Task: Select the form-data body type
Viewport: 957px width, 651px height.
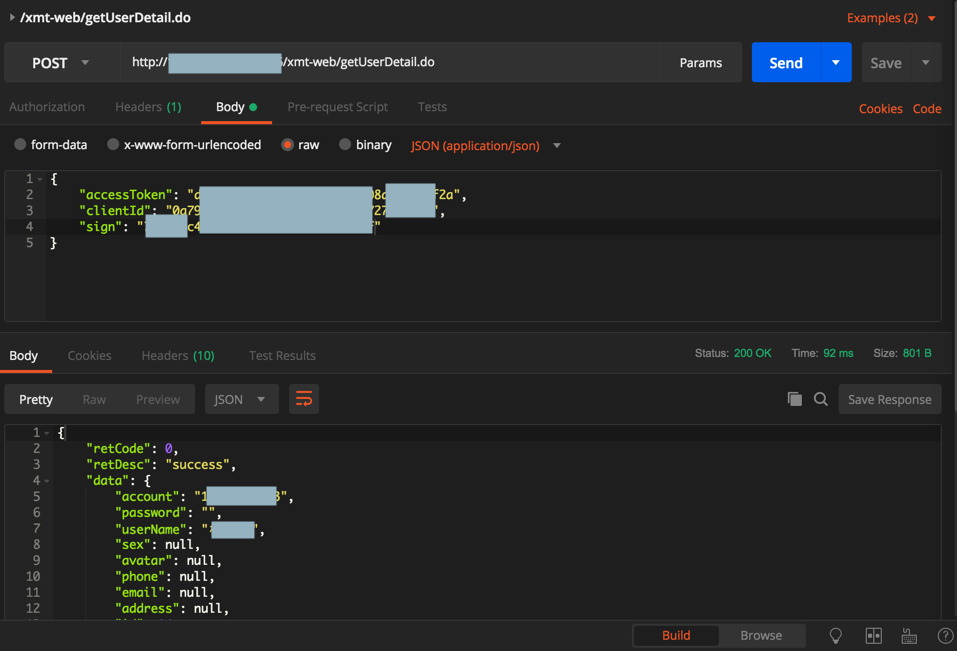Action: point(19,144)
